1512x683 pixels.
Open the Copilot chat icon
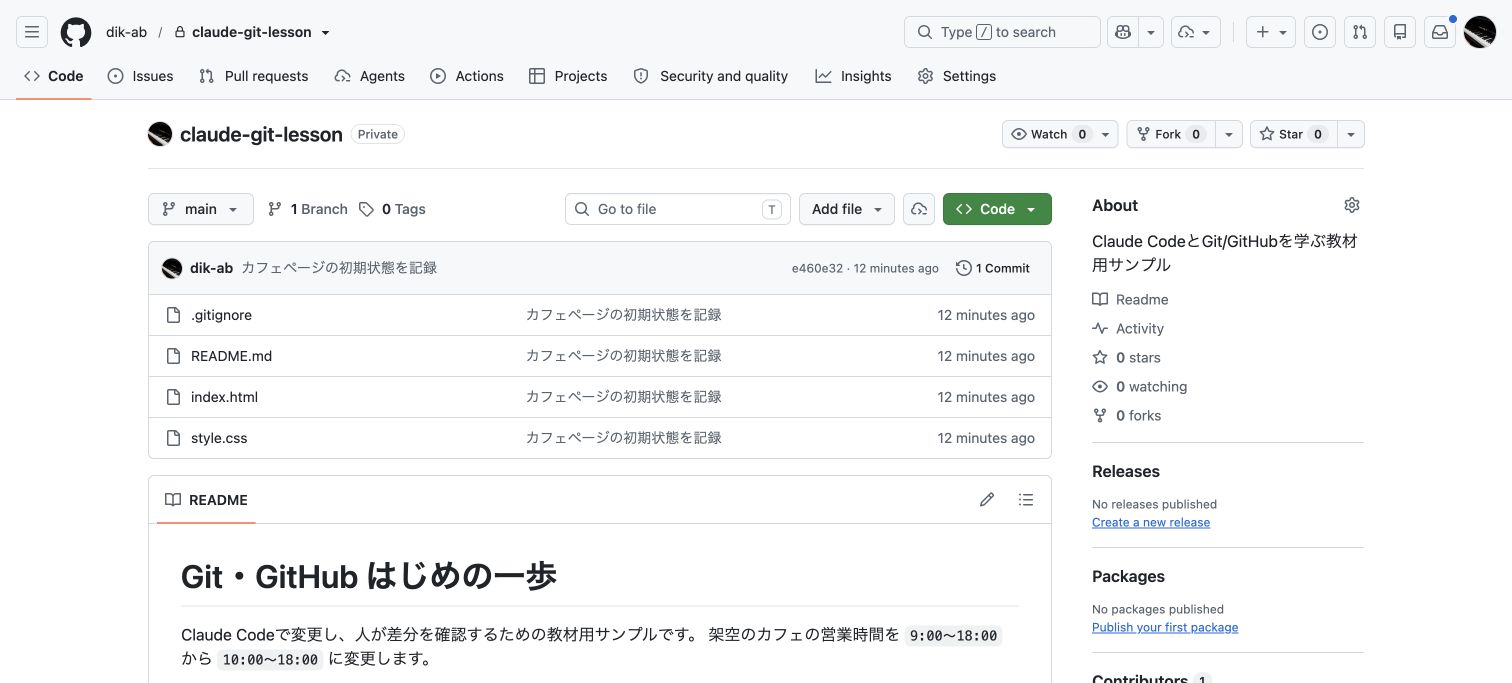(1123, 32)
